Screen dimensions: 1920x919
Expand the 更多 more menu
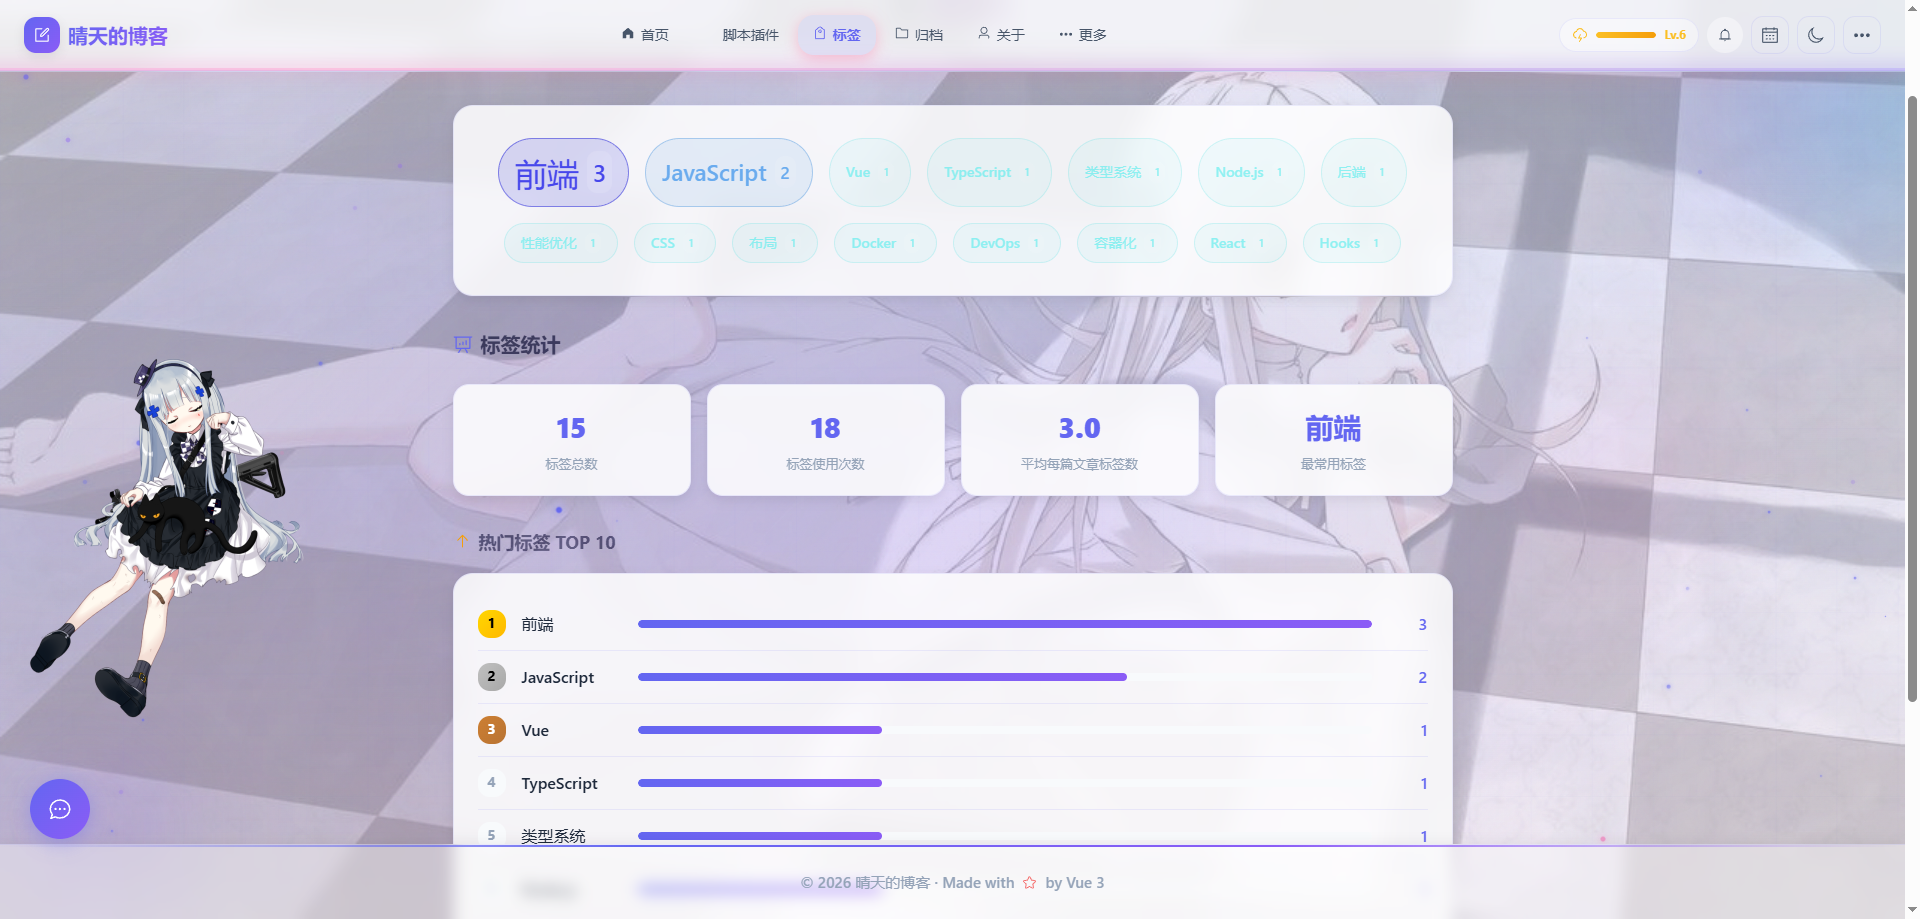(1083, 35)
